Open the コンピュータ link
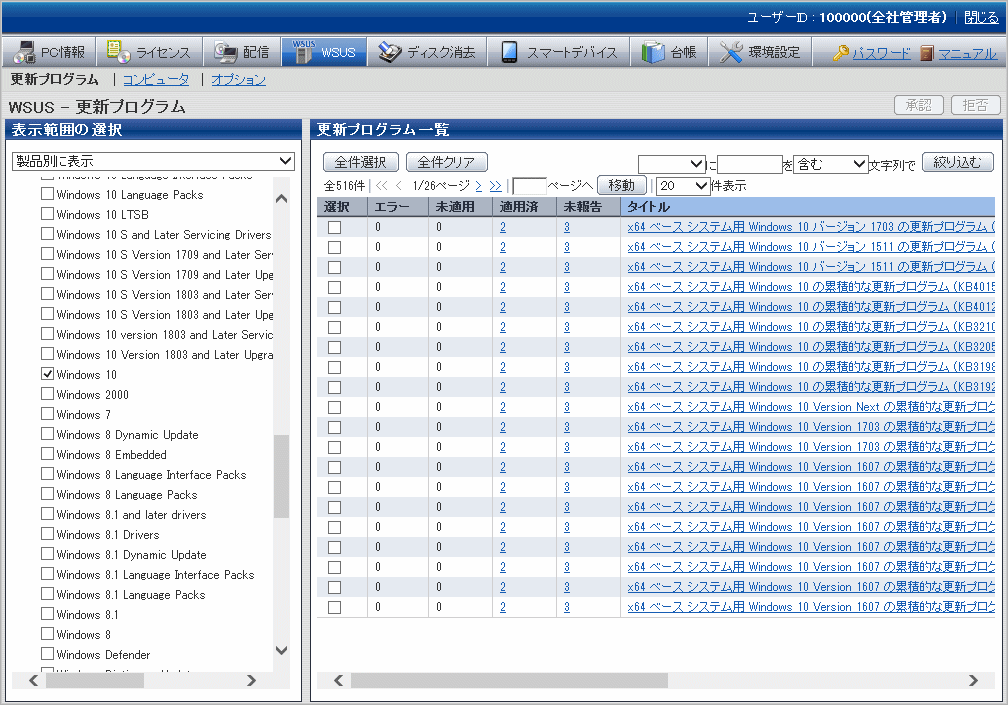The height and width of the screenshot is (705, 1008). 156,80
